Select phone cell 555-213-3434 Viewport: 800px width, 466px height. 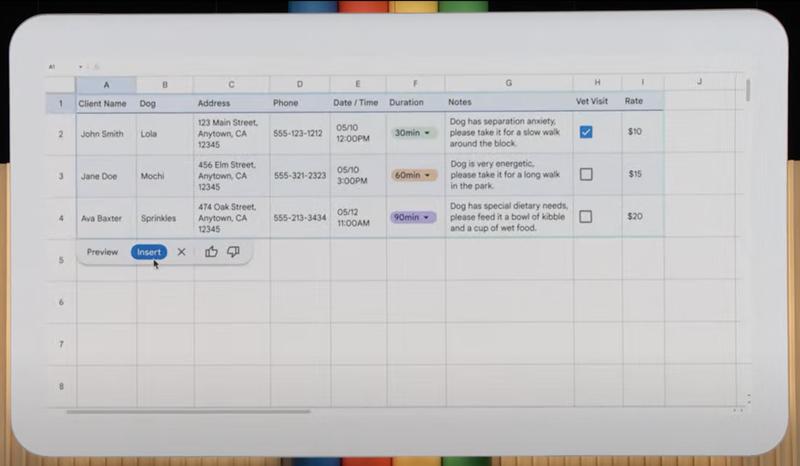point(300,218)
